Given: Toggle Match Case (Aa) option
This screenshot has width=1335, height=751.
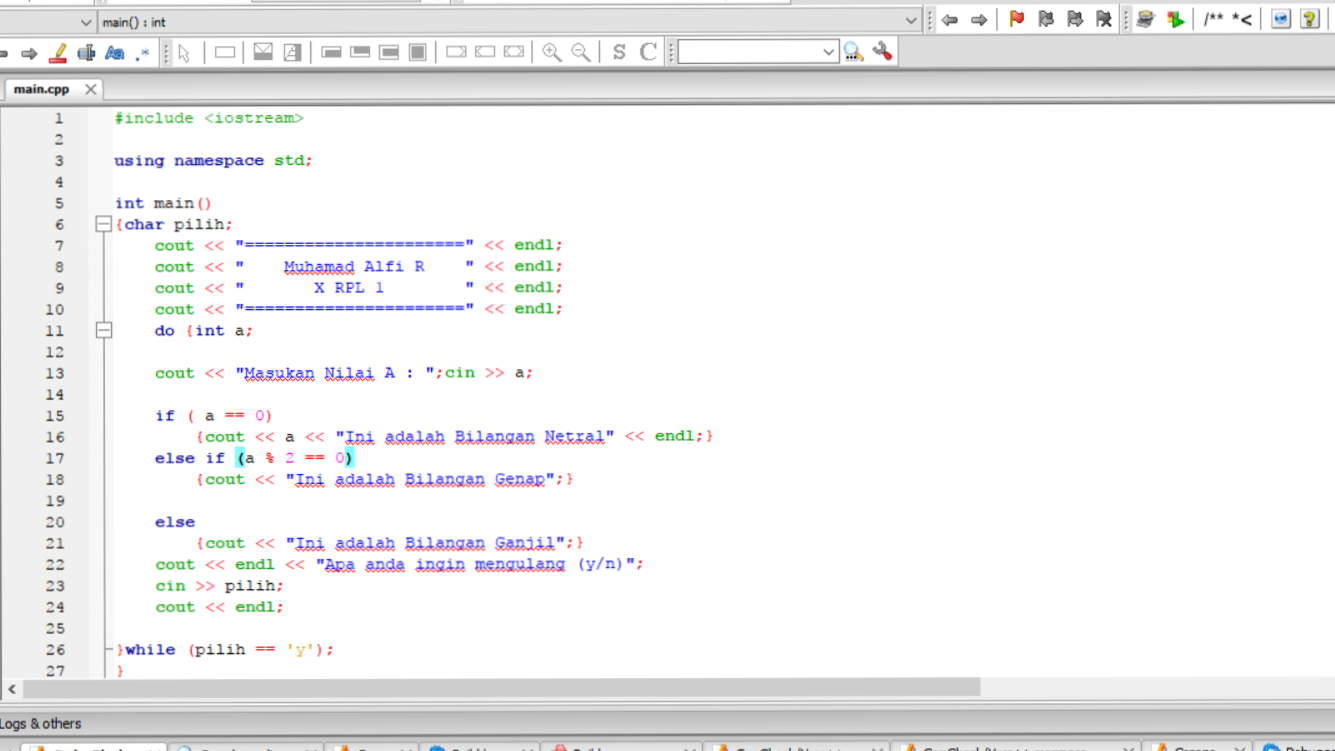Looking at the screenshot, I should coord(114,53).
